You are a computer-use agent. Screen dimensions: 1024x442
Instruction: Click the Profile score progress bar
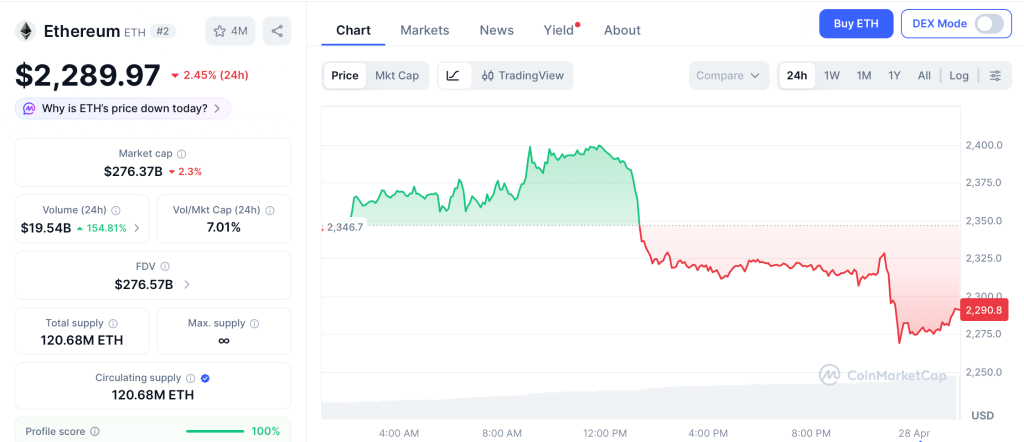click(213, 431)
